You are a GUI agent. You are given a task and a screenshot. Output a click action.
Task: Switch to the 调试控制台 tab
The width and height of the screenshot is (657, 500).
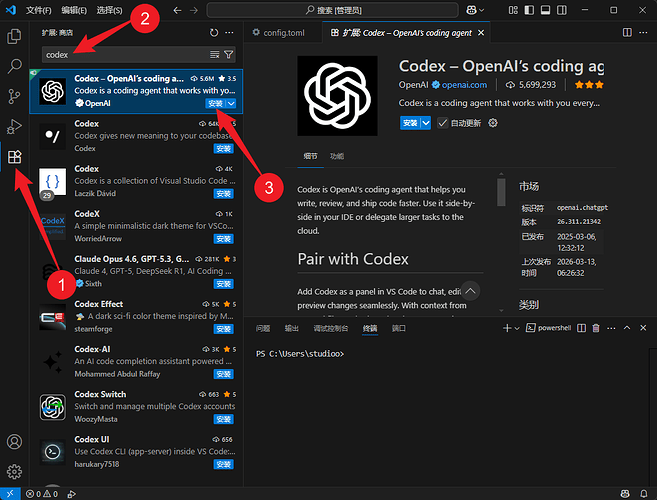click(x=331, y=328)
